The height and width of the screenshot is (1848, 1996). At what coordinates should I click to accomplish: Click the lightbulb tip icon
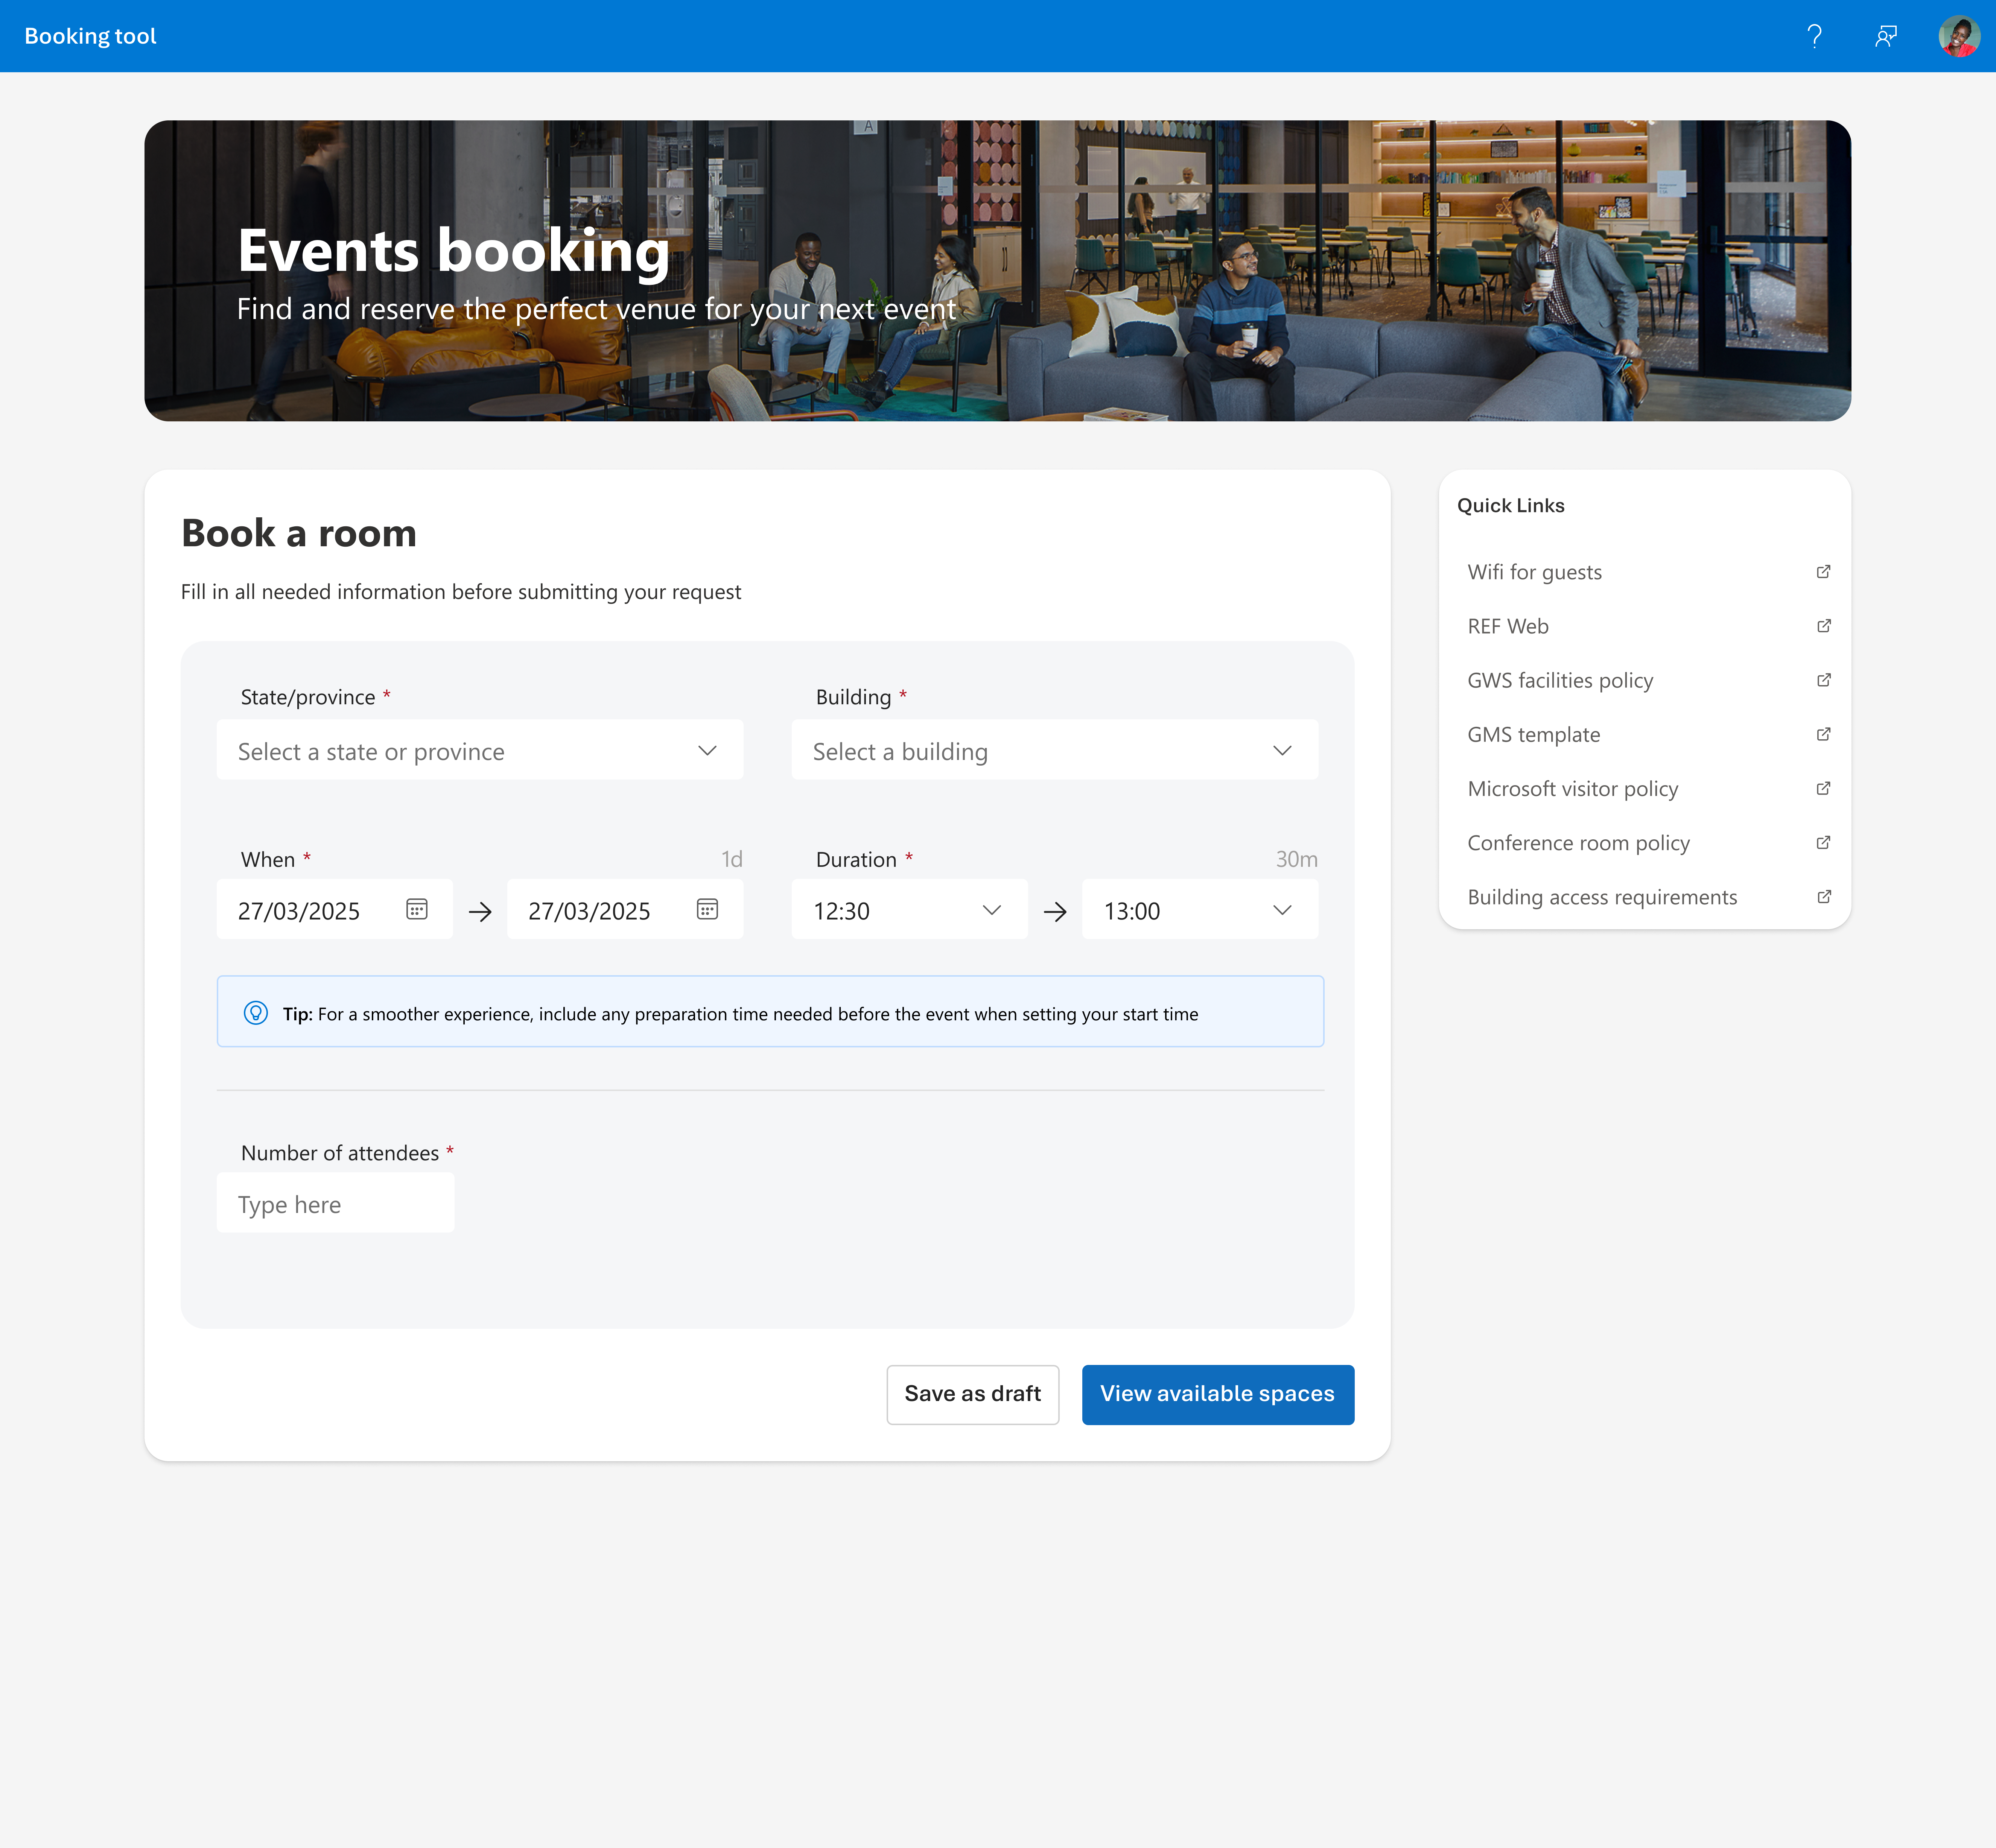256,1013
